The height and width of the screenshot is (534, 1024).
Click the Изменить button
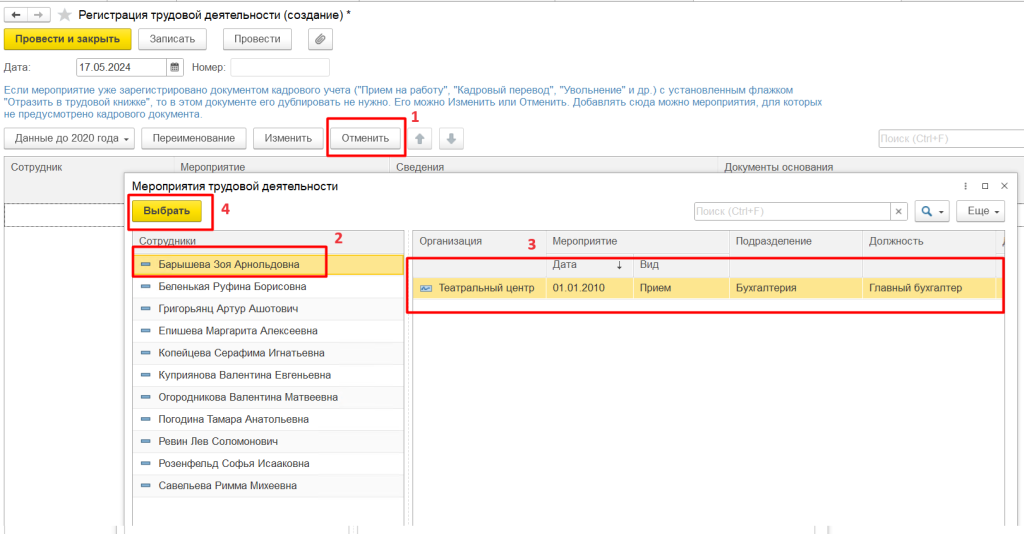(x=288, y=138)
